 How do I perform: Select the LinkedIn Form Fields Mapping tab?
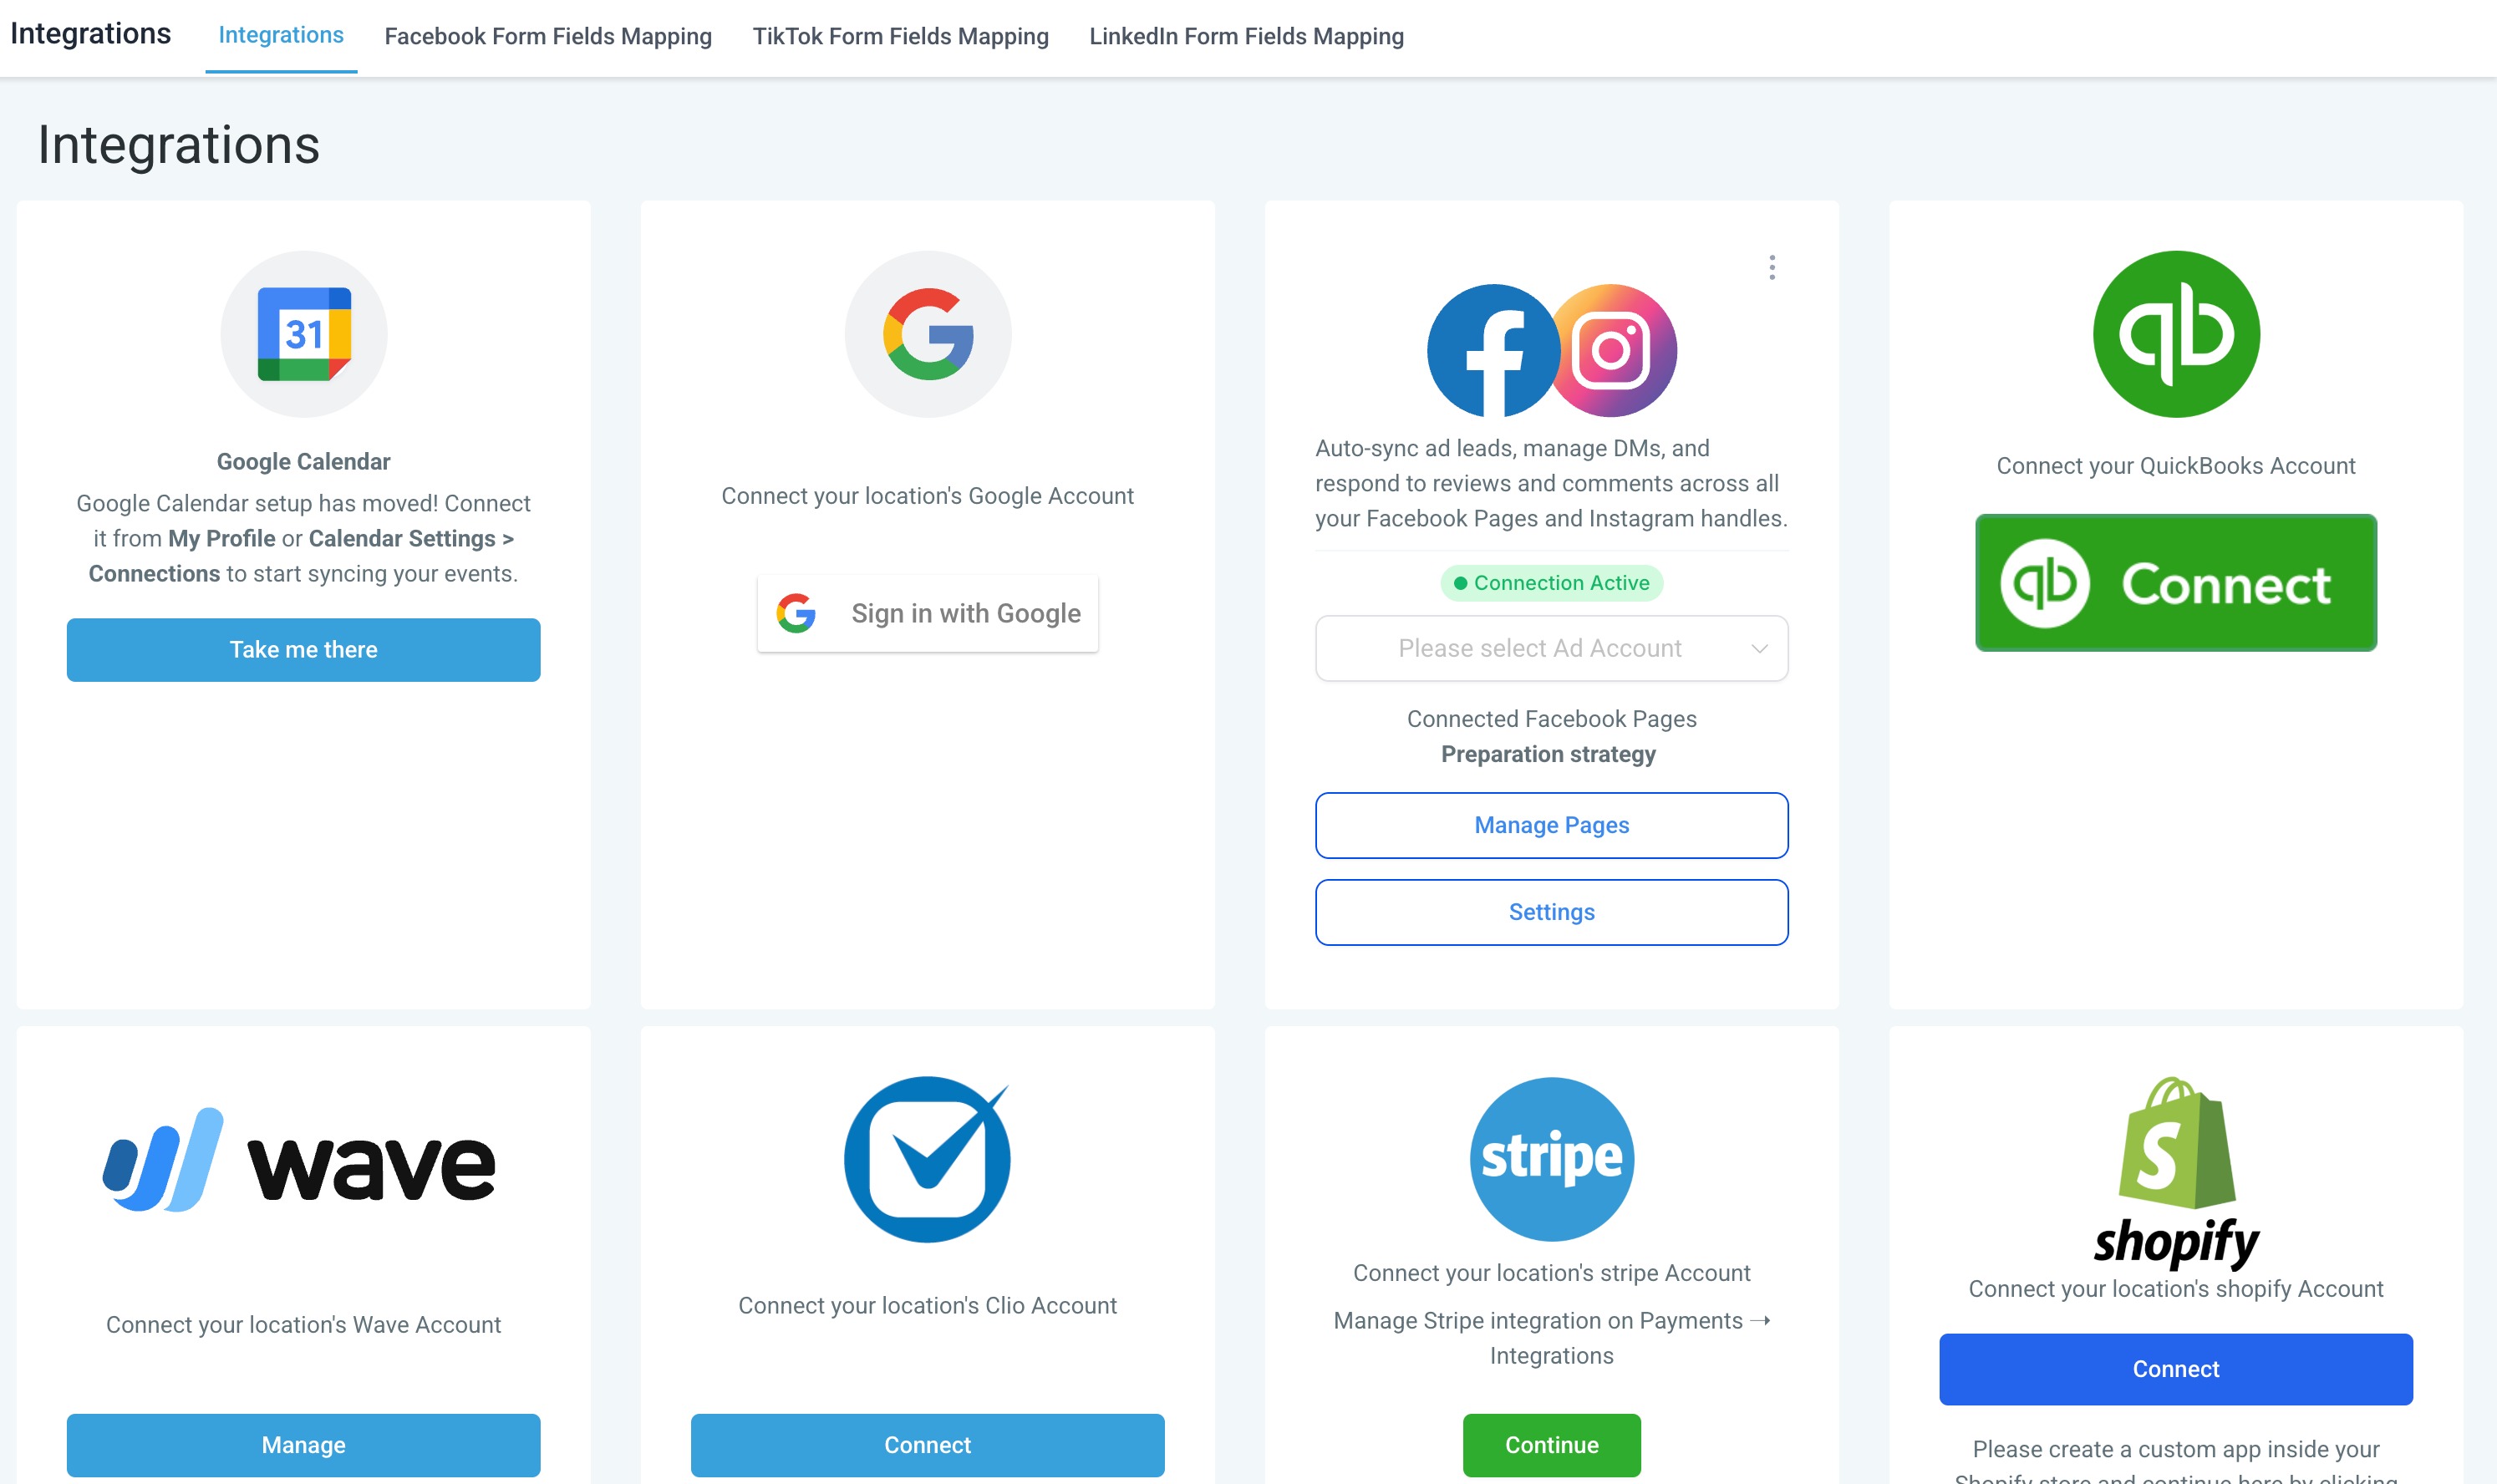(1246, 37)
